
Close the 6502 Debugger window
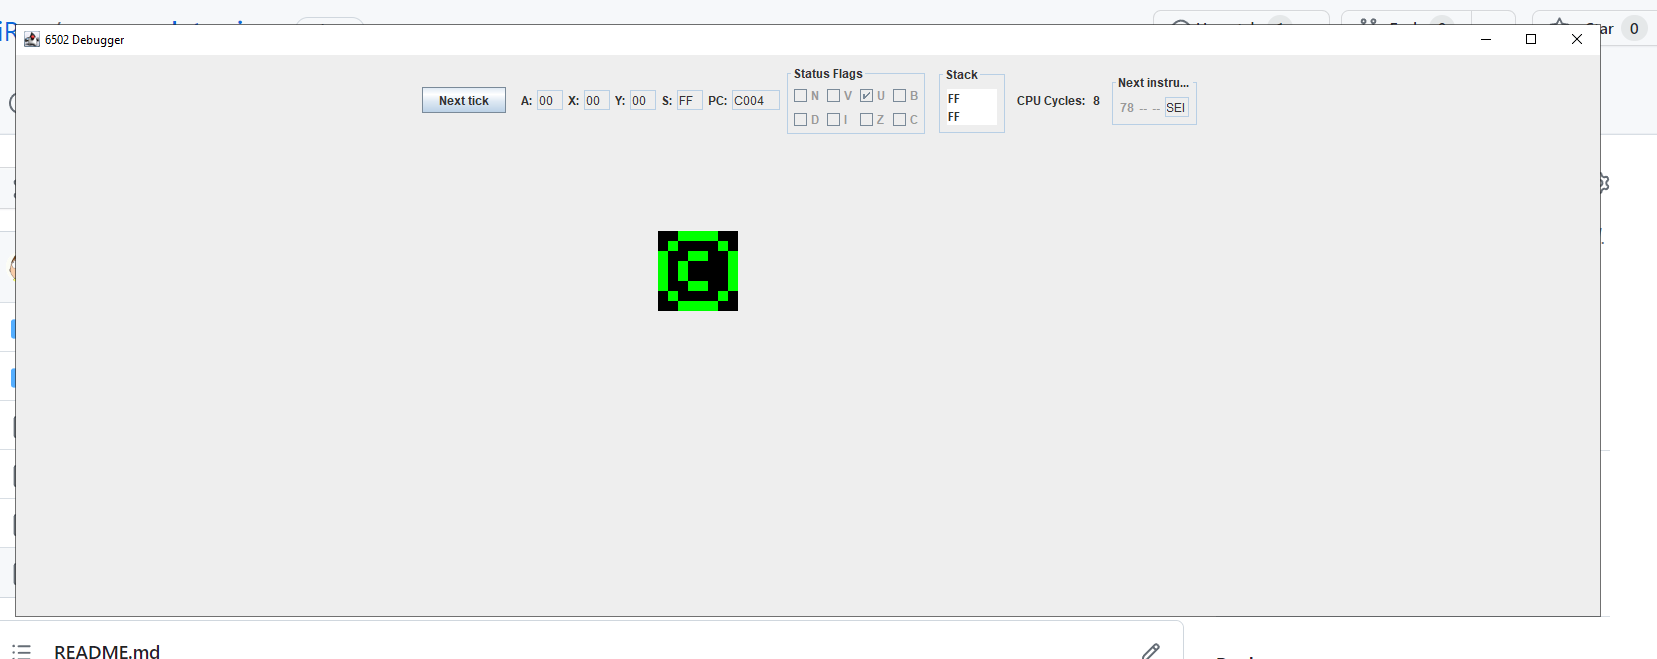coord(1577,39)
